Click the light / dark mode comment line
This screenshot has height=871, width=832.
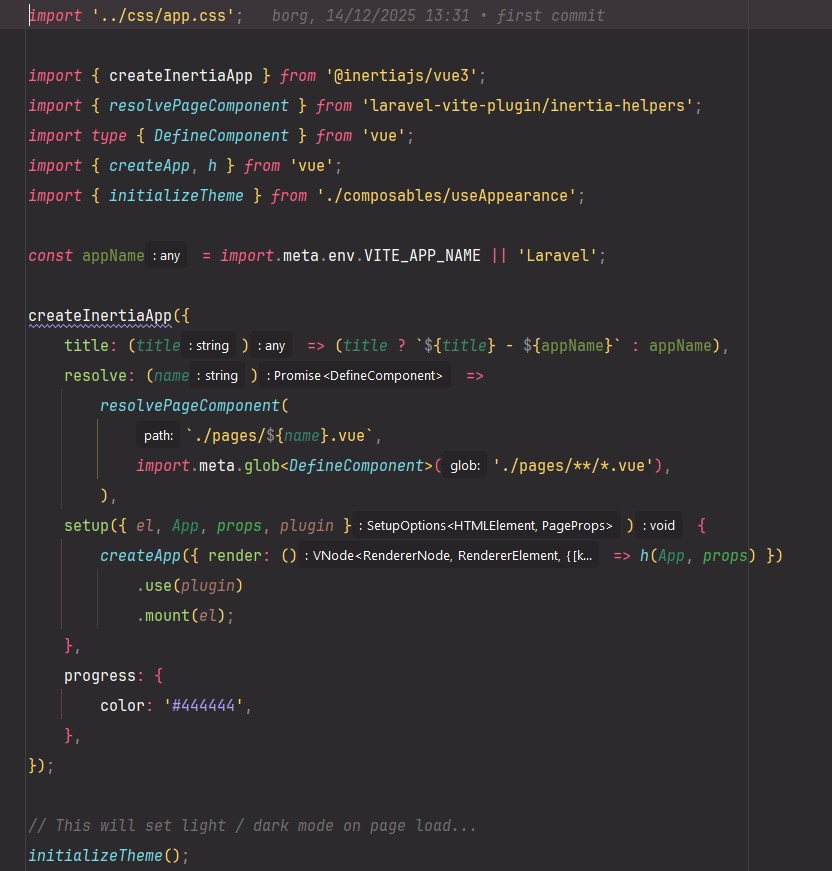click(x=252, y=826)
